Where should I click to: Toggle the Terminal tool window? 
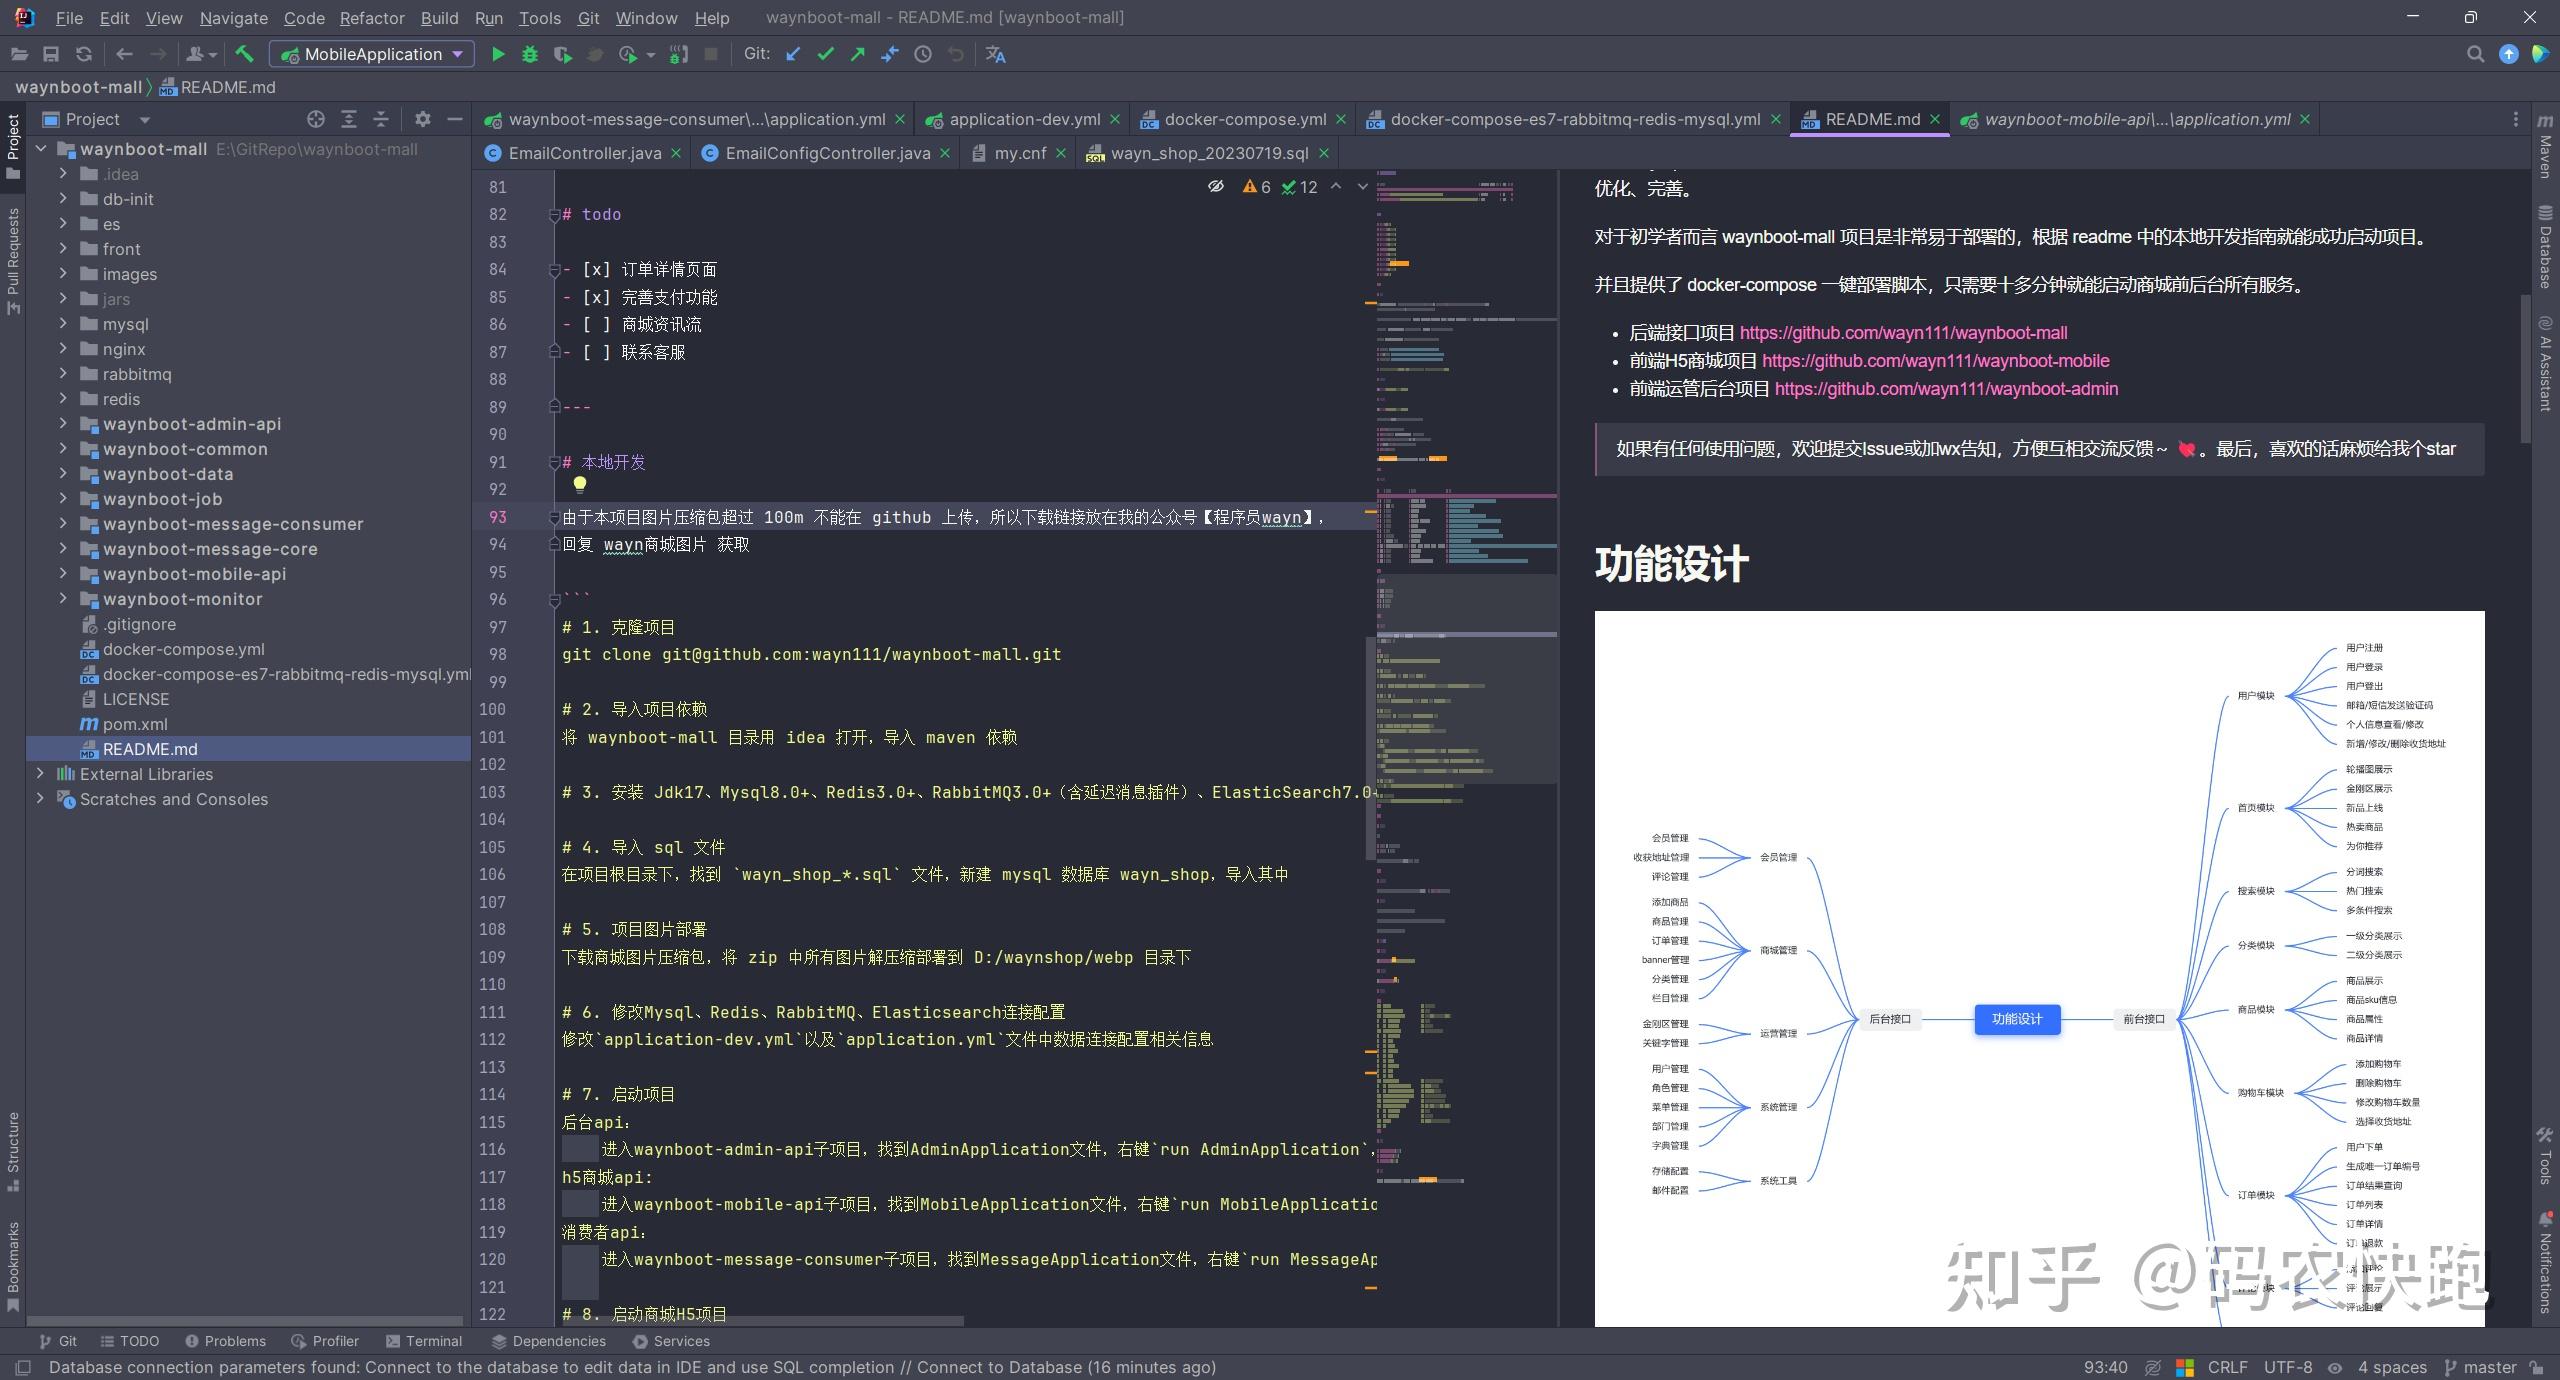pyautogui.click(x=423, y=1341)
